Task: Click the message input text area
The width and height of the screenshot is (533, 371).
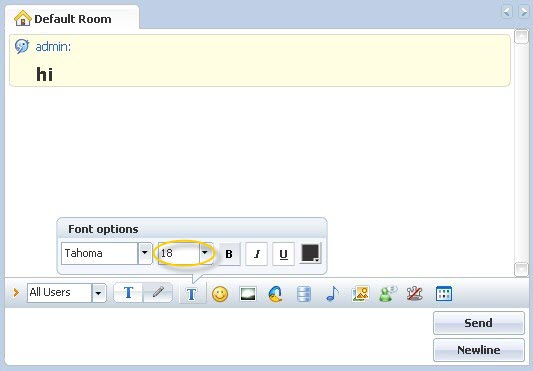Action: point(218,336)
